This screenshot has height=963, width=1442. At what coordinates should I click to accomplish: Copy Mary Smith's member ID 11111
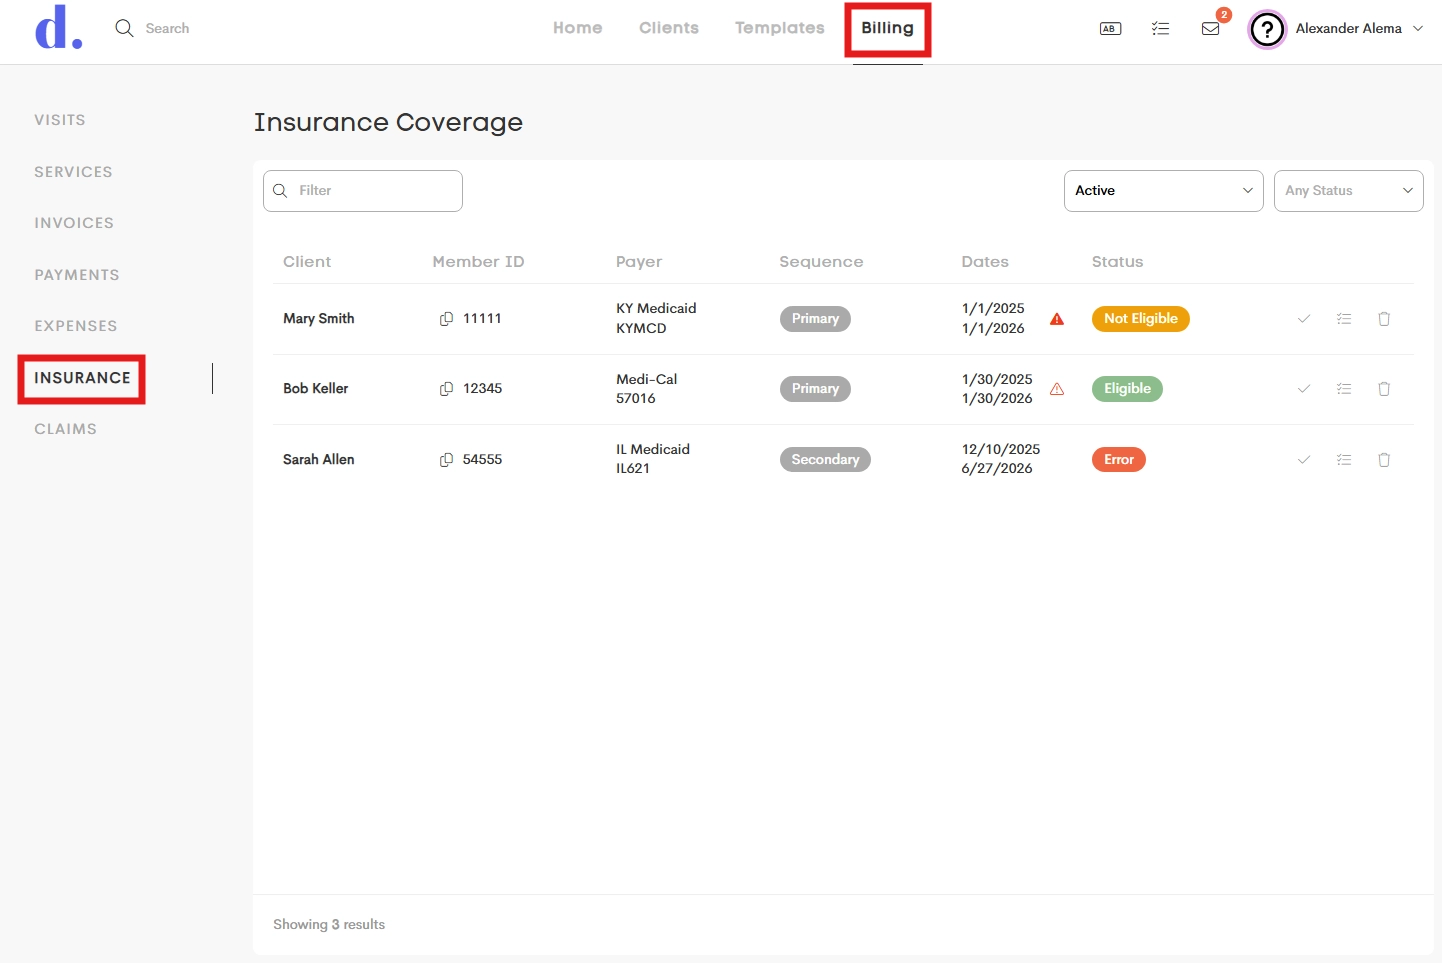tap(446, 319)
